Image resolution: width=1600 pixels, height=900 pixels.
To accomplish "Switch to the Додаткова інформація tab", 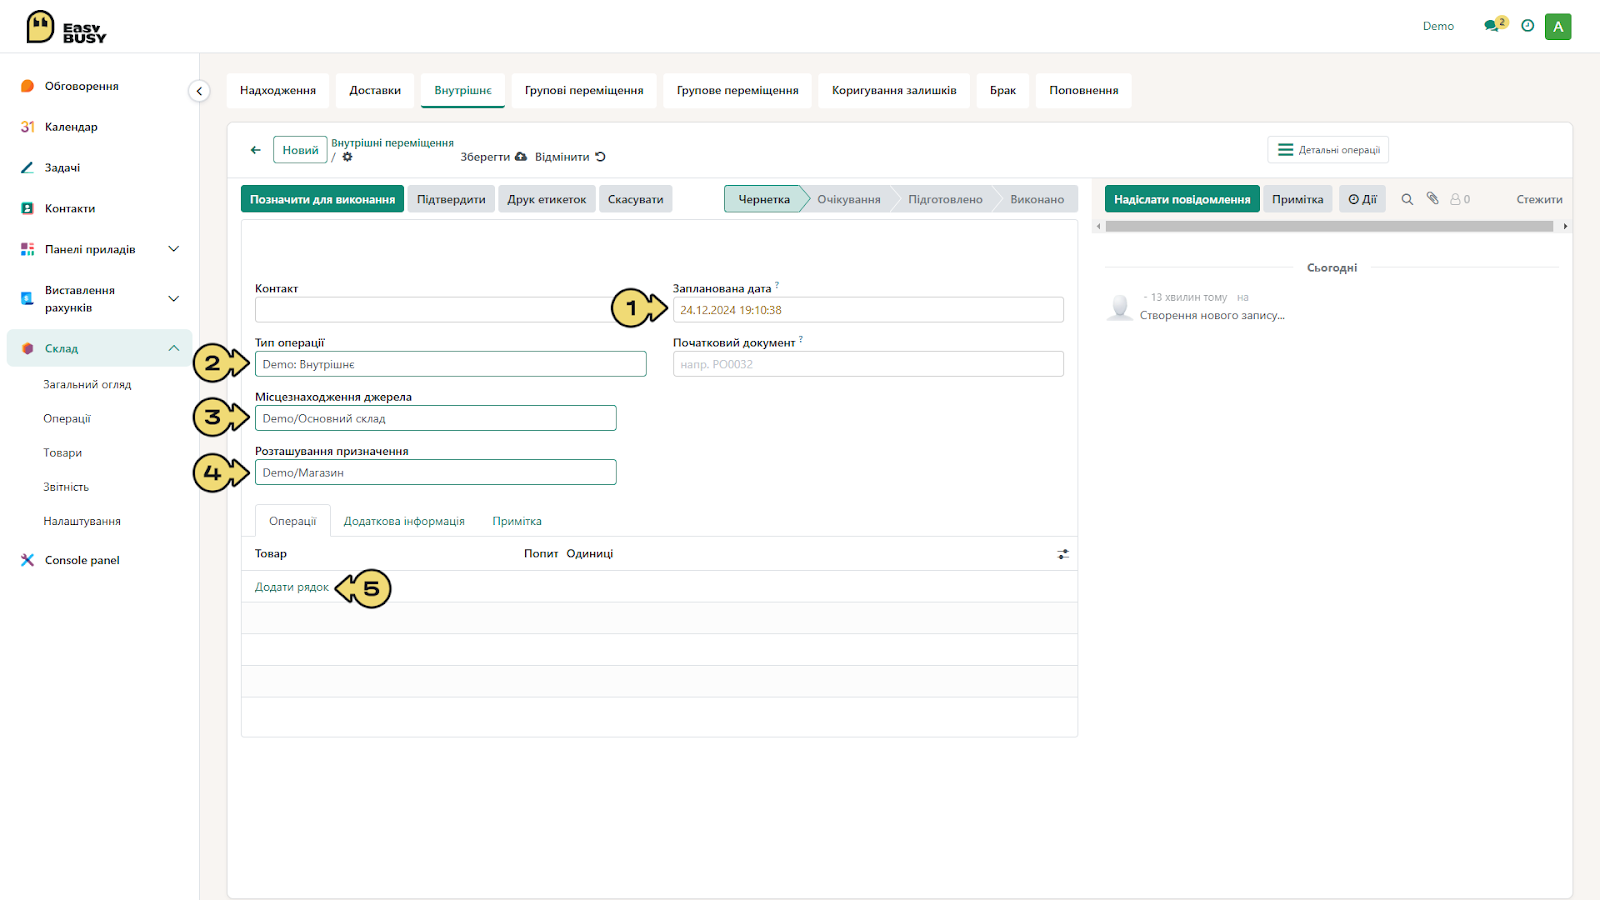I will click(404, 521).
